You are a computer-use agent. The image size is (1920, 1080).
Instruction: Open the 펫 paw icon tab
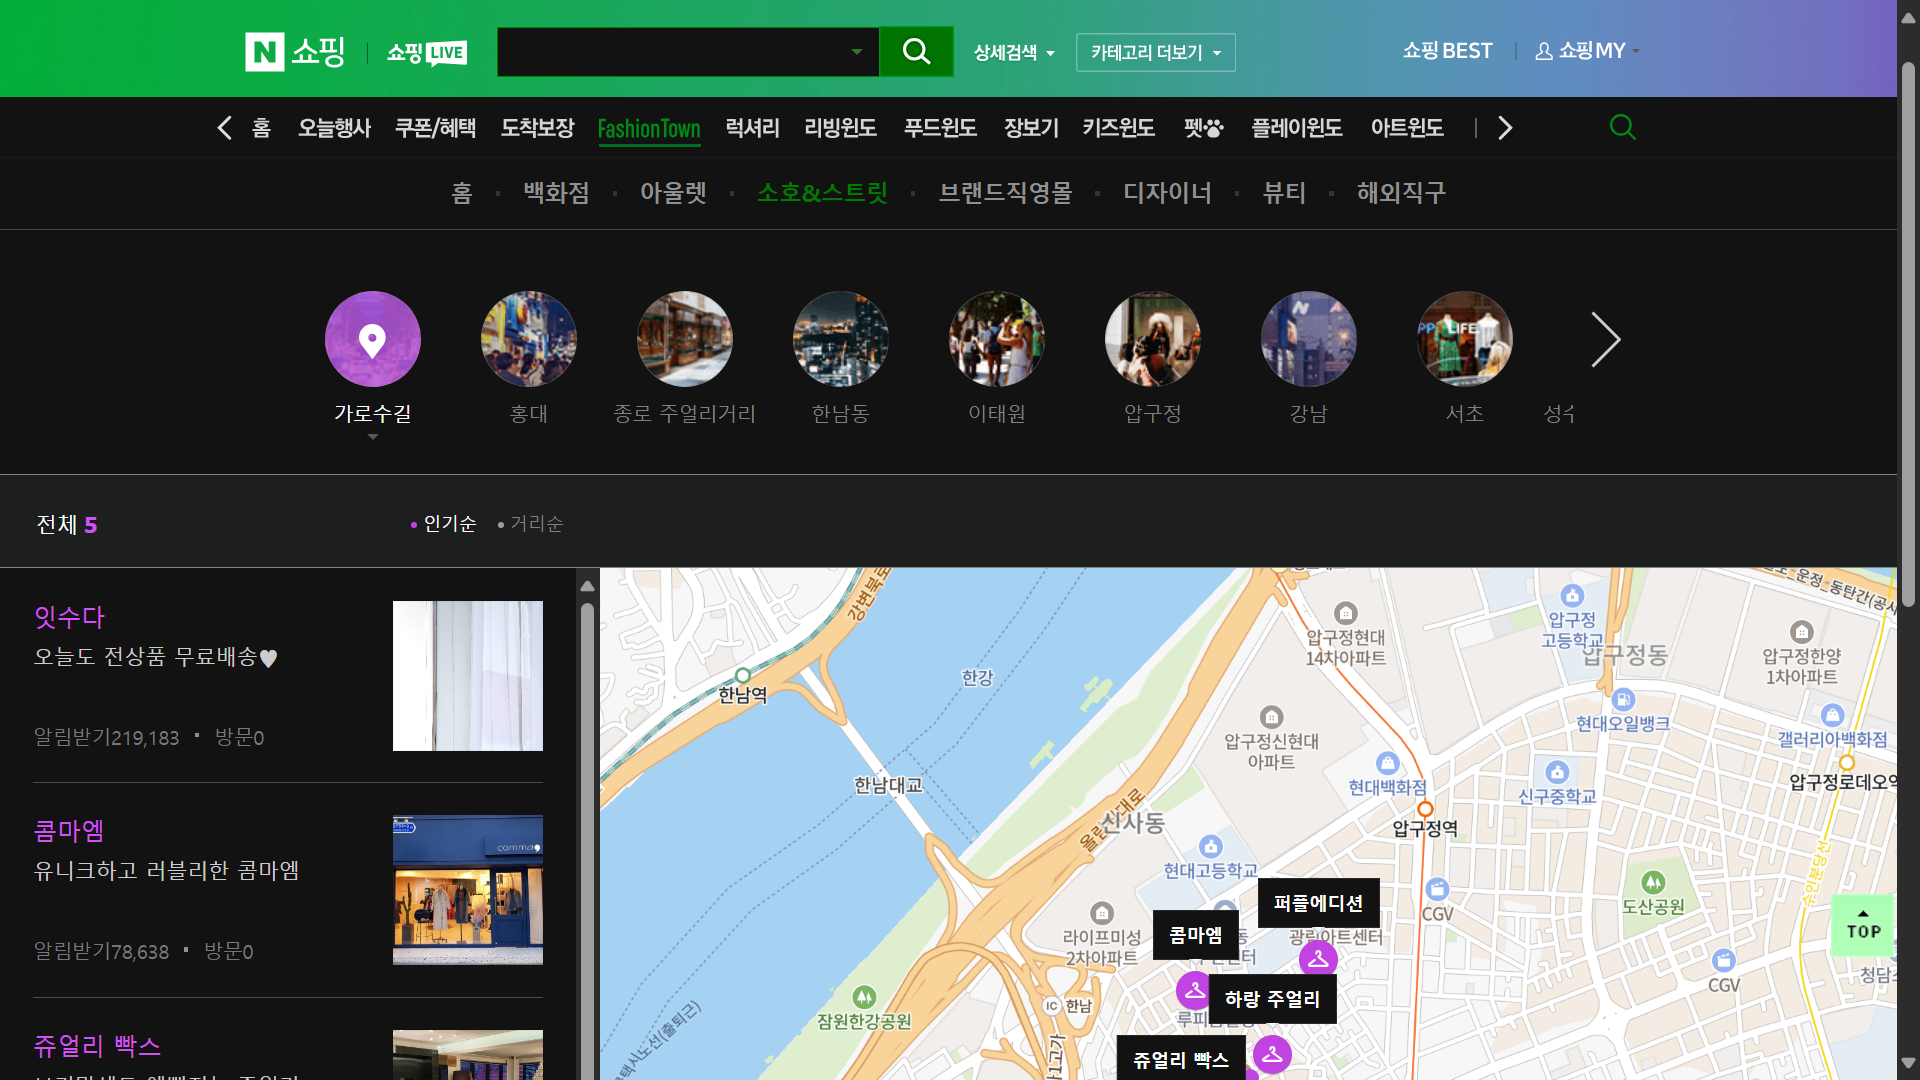click(1203, 128)
